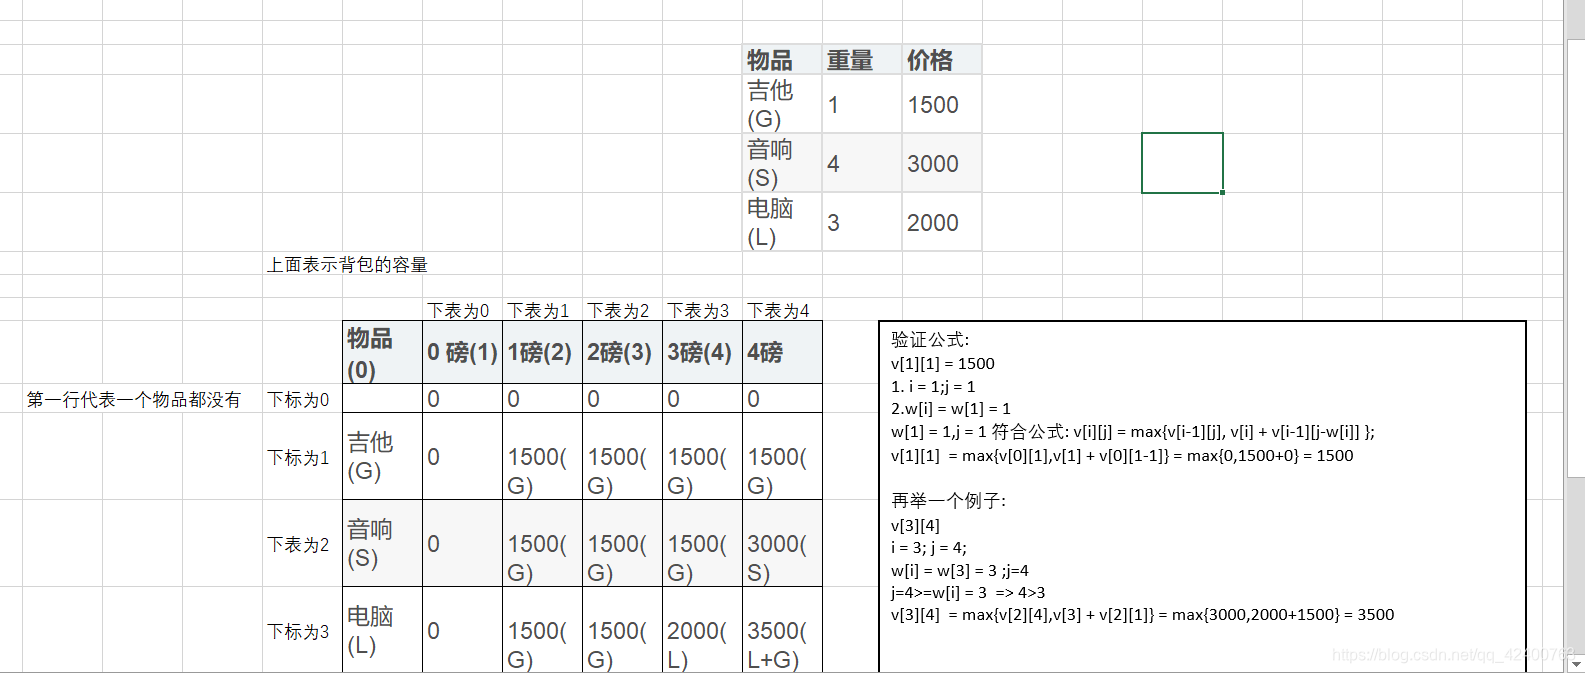Select the 下表为2 label above 2磅(3)
This screenshot has height=673, width=1585.
[x=618, y=311]
